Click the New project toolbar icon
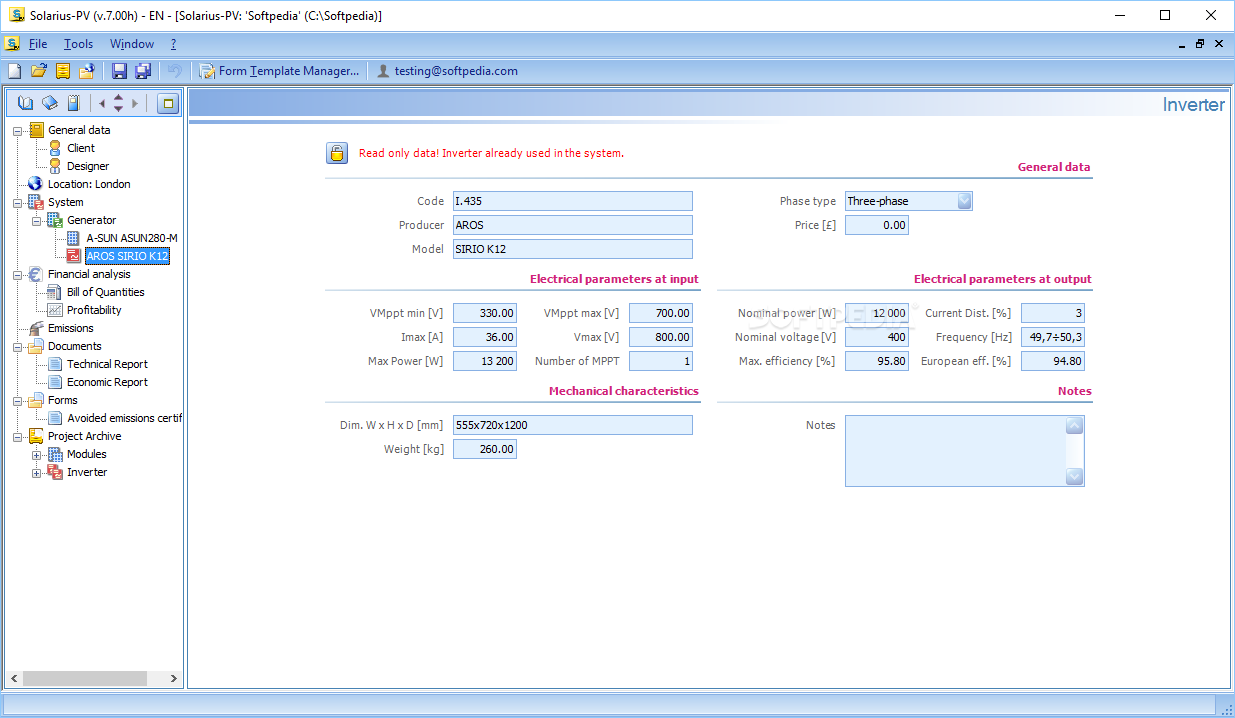The height and width of the screenshot is (718, 1235). point(14,71)
